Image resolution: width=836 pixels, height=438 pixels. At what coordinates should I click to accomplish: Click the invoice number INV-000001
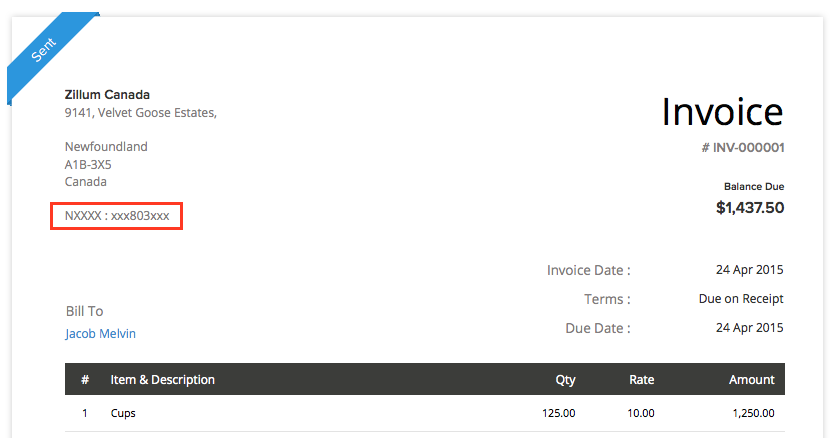click(743, 148)
